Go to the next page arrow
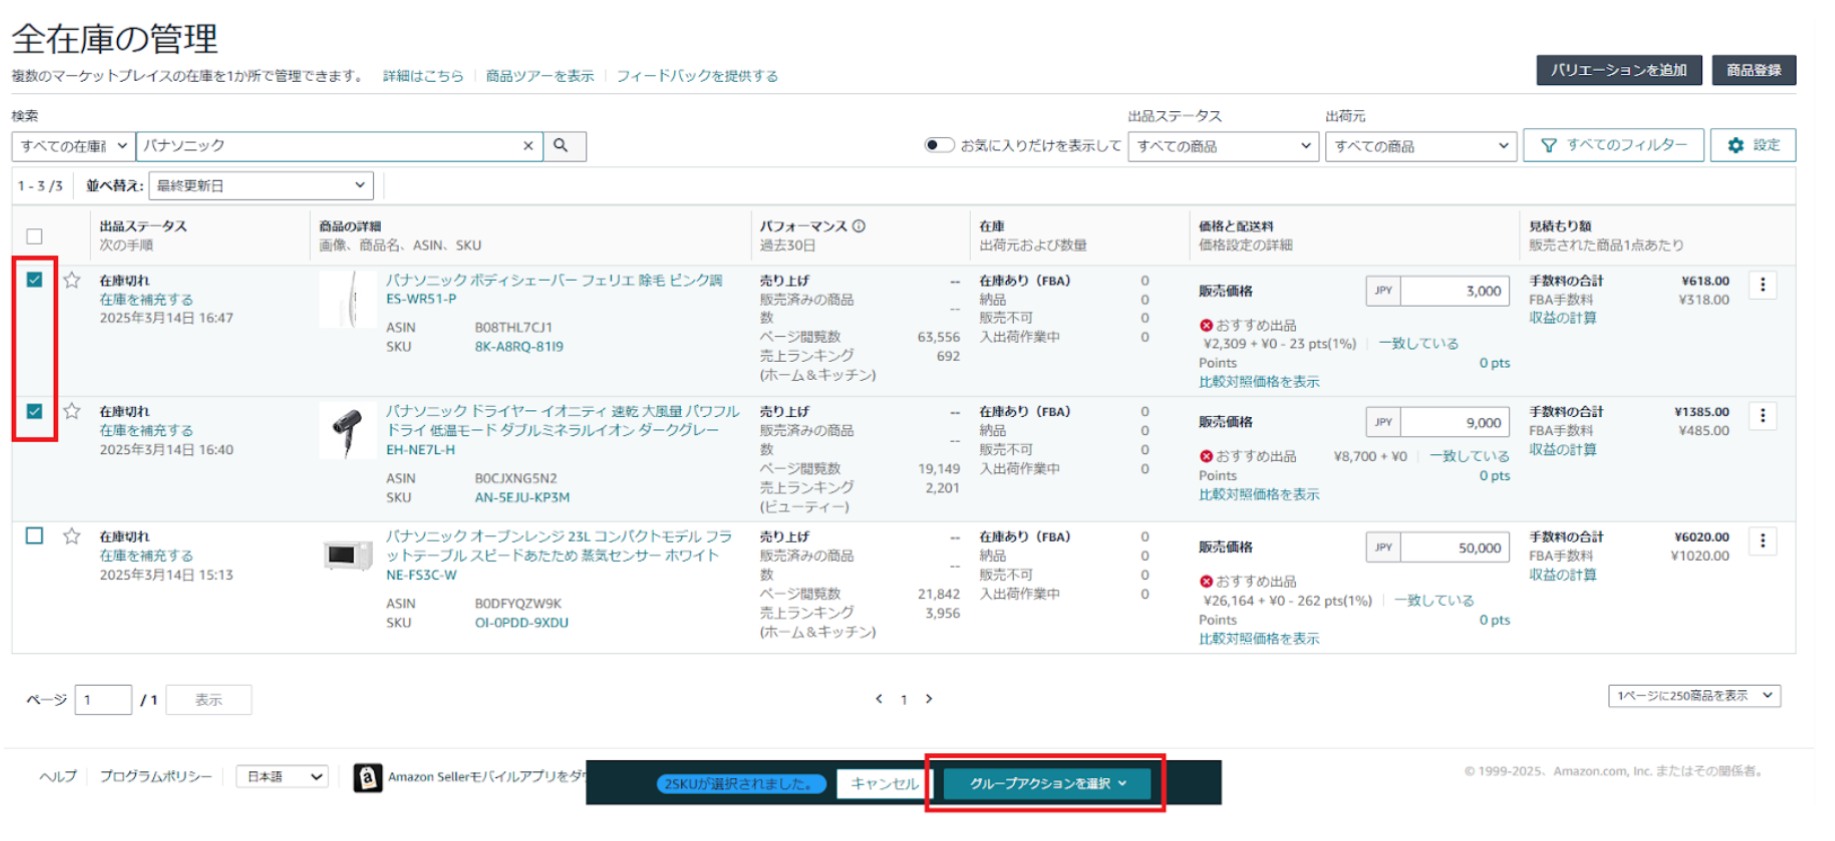The width and height of the screenshot is (1835, 841). tap(929, 699)
